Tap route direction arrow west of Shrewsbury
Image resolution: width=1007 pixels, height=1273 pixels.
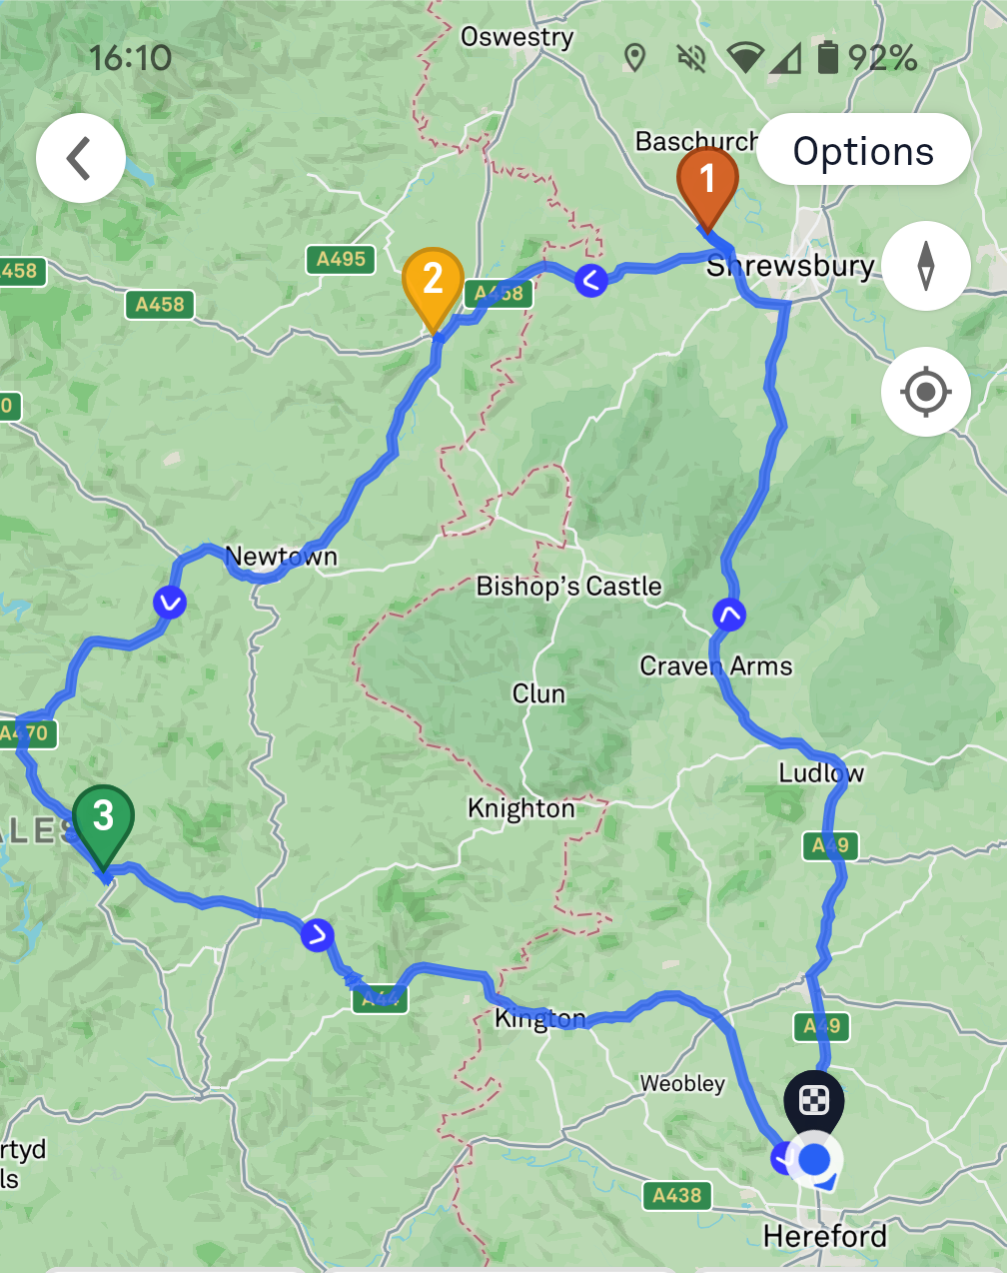[591, 281]
